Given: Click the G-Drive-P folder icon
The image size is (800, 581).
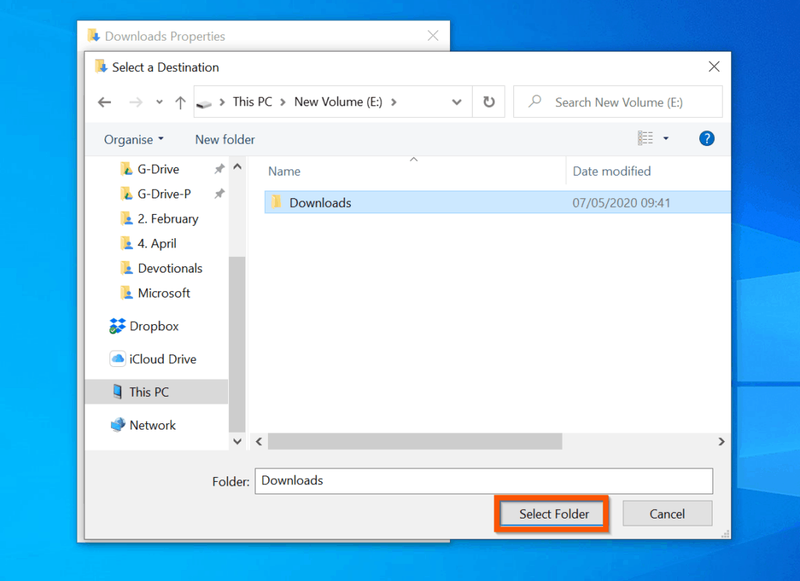Looking at the screenshot, I should [x=127, y=193].
